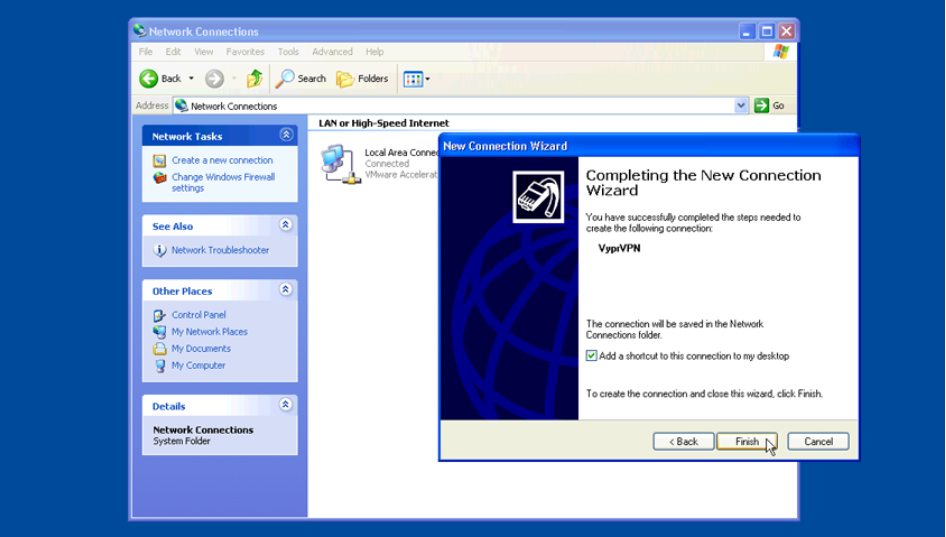Click the My Network Places icon
Screen dimensions: 946x537
coord(159,332)
